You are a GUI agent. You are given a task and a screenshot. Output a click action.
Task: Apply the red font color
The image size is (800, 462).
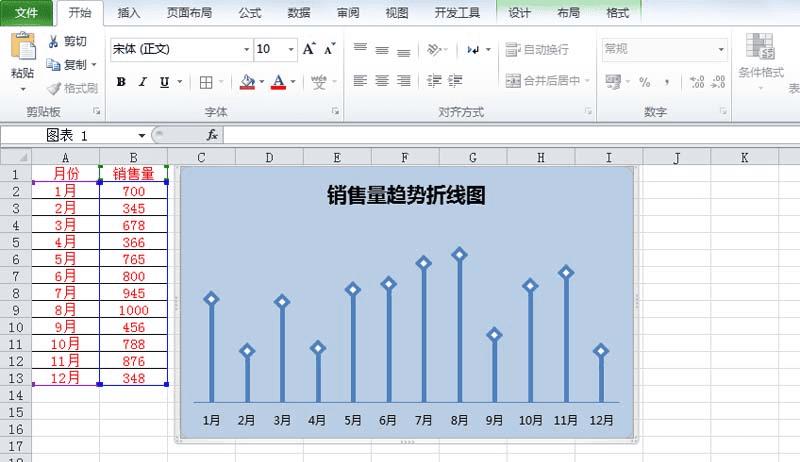coord(278,82)
